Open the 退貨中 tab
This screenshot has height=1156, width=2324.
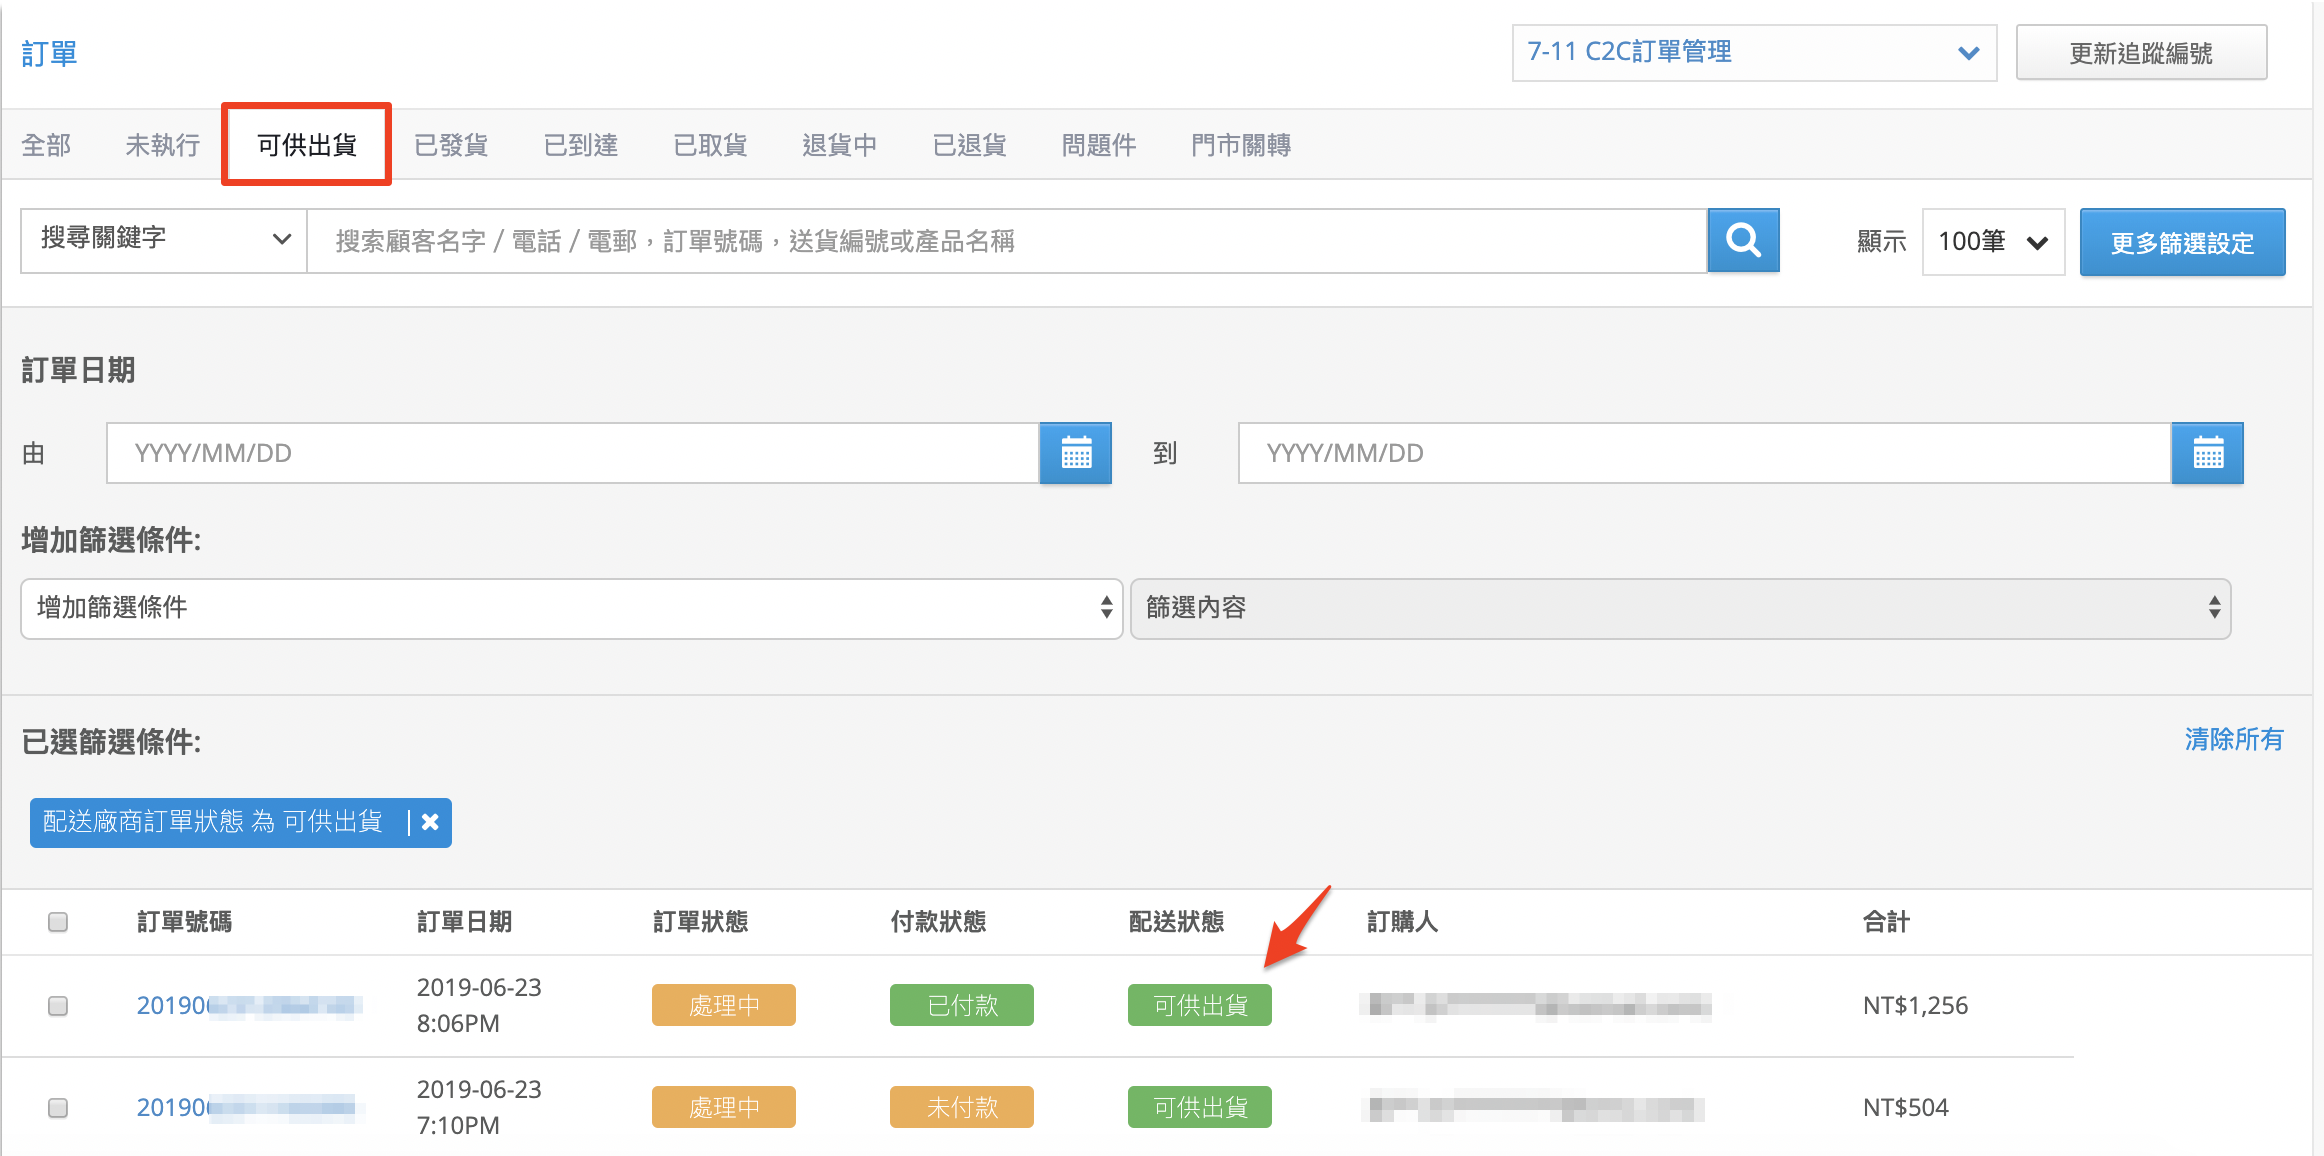click(839, 145)
